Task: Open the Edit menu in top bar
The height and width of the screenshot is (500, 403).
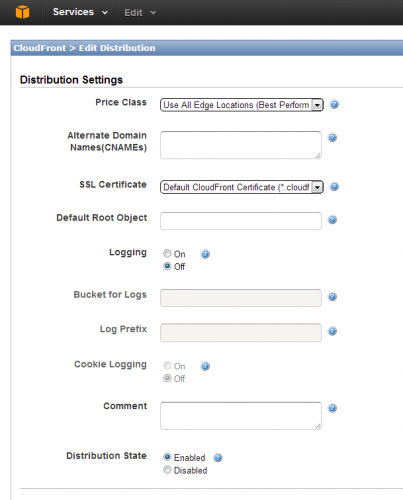Action: pyautogui.click(x=140, y=13)
